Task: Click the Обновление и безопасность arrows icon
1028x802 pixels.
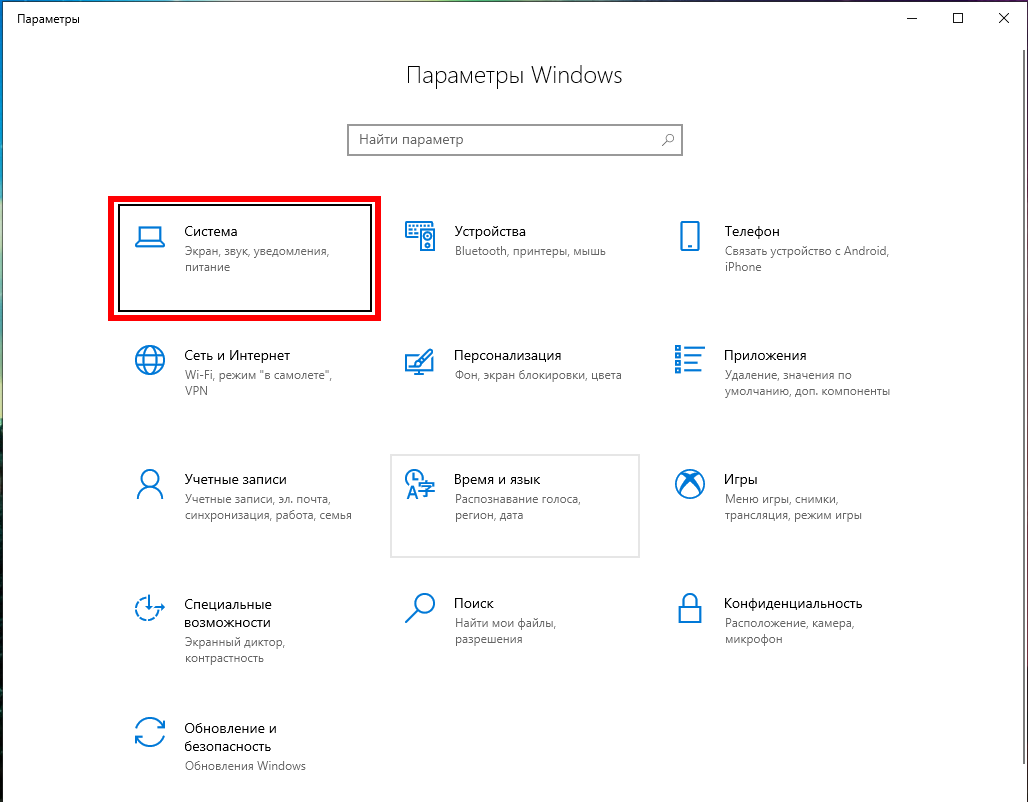Action: click(149, 732)
